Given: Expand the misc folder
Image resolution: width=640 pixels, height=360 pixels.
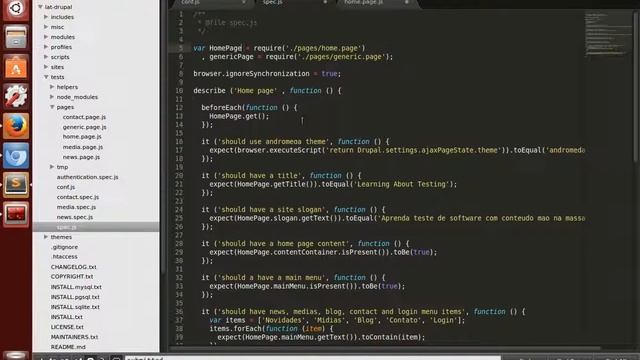Looking at the screenshot, I should [x=46, y=27].
